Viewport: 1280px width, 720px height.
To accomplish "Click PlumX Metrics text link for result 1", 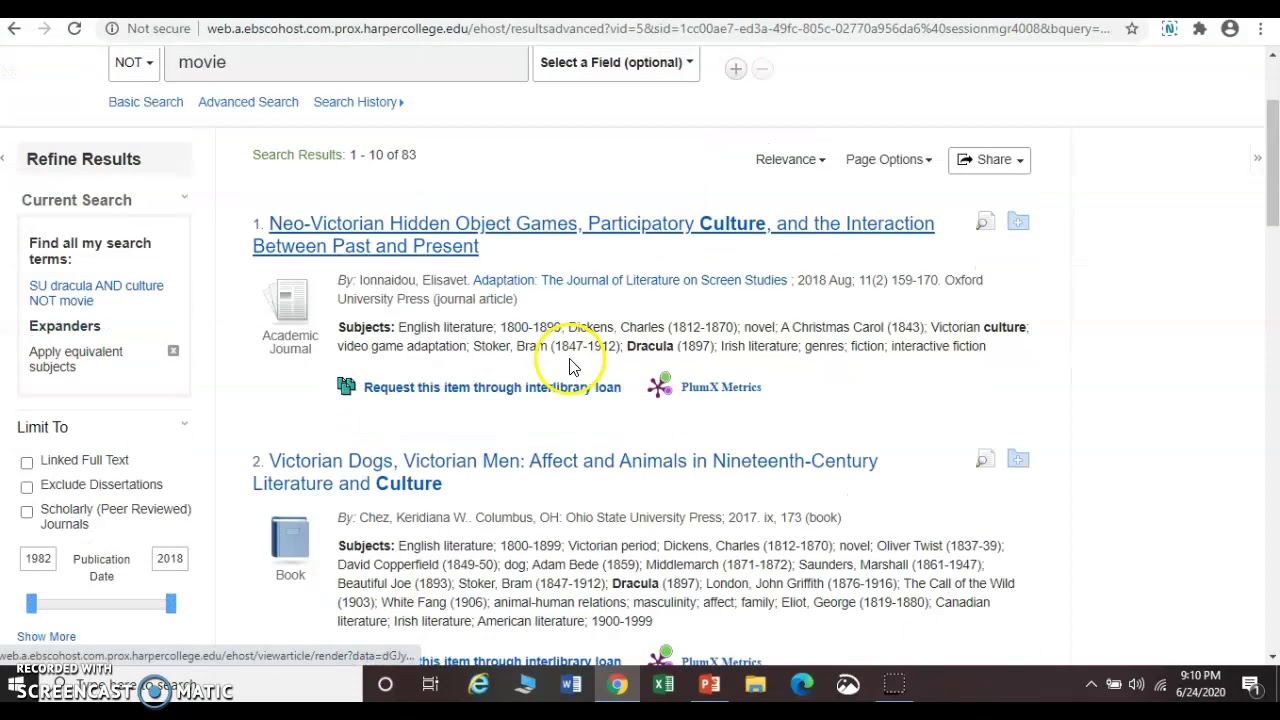I will tap(721, 387).
